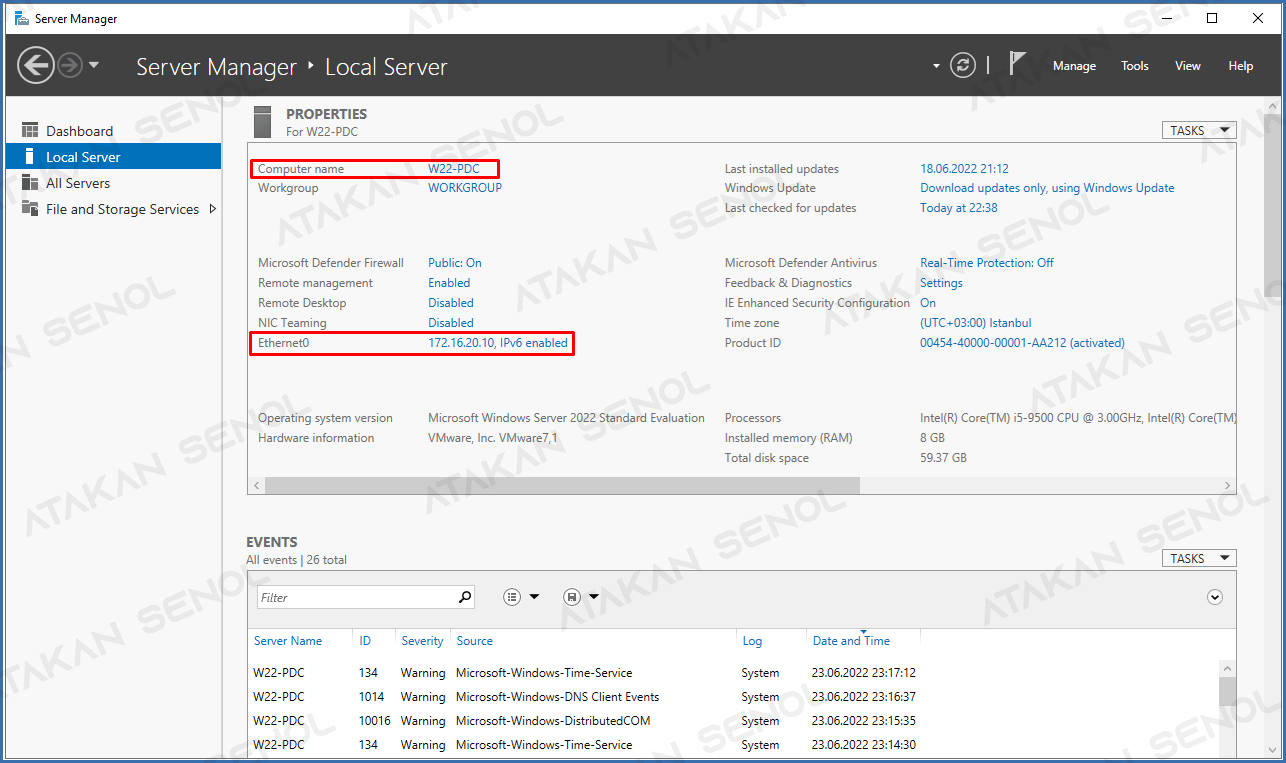Open Download updates only Windows Update link
This screenshot has width=1286, height=763.
point(1047,188)
